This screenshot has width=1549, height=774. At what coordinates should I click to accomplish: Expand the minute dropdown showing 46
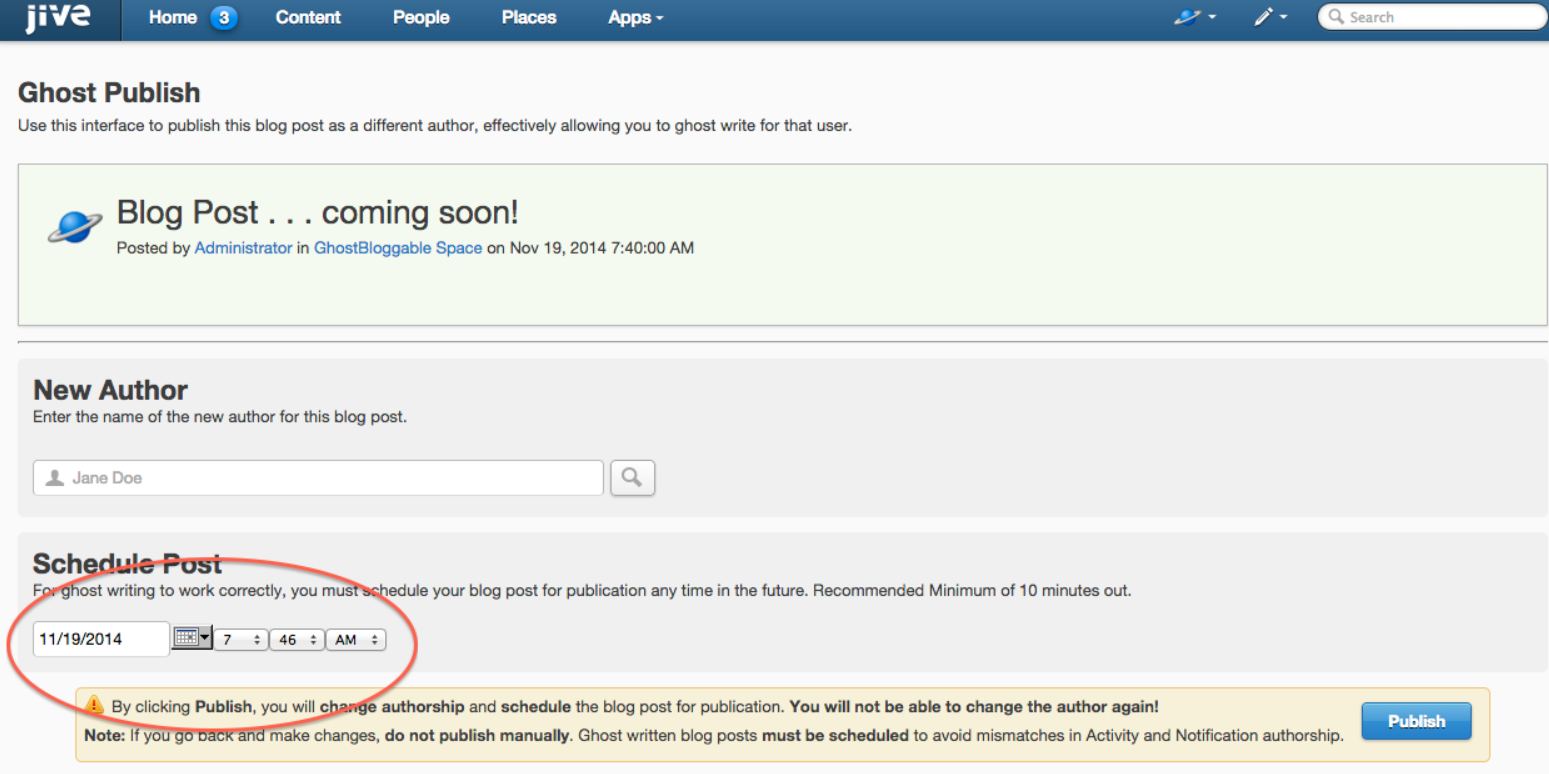(x=297, y=640)
